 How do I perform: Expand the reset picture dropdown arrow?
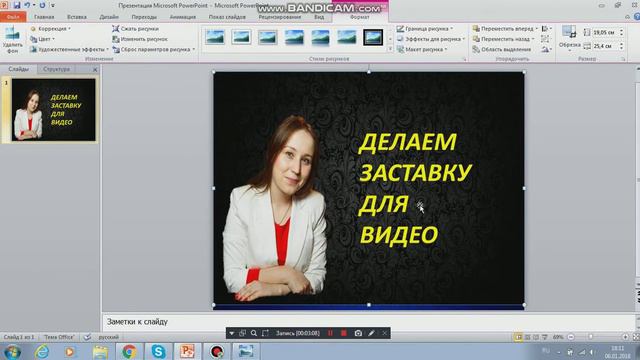coord(193,49)
